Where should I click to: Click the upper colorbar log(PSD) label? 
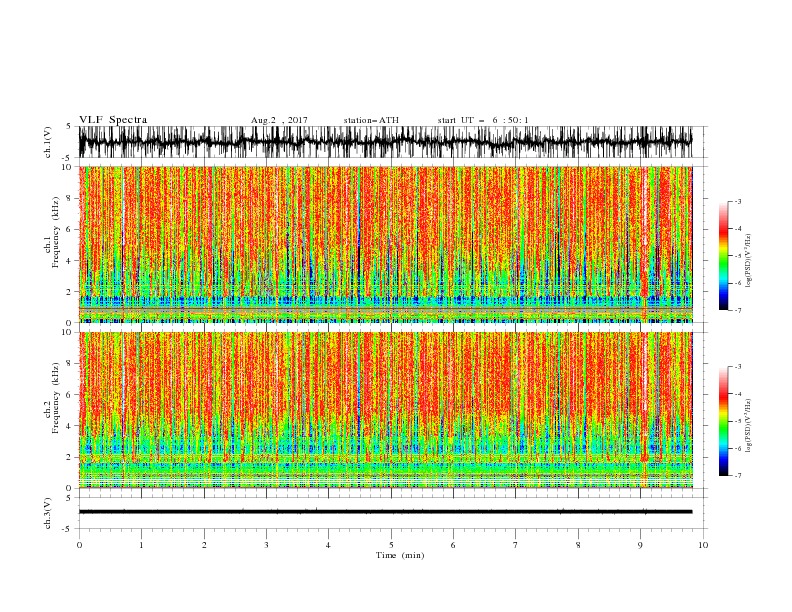coord(749,261)
